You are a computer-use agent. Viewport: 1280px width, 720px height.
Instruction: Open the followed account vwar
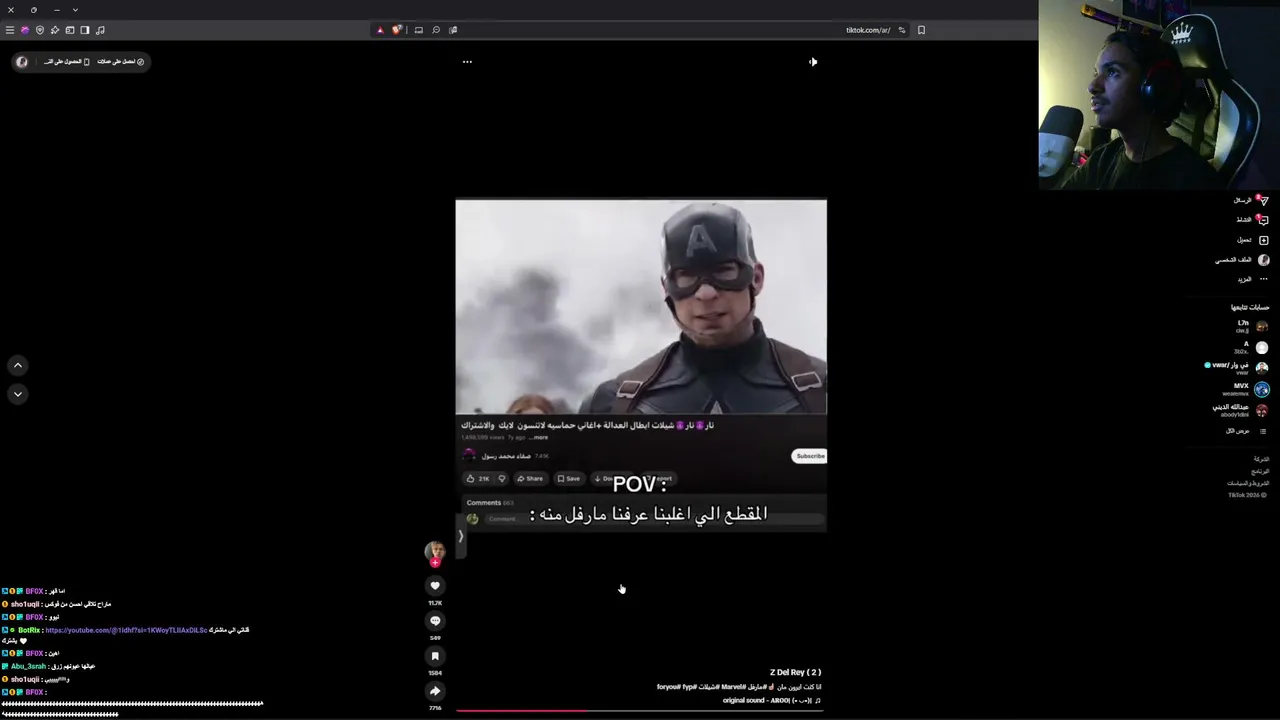pyautogui.click(x=1237, y=368)
